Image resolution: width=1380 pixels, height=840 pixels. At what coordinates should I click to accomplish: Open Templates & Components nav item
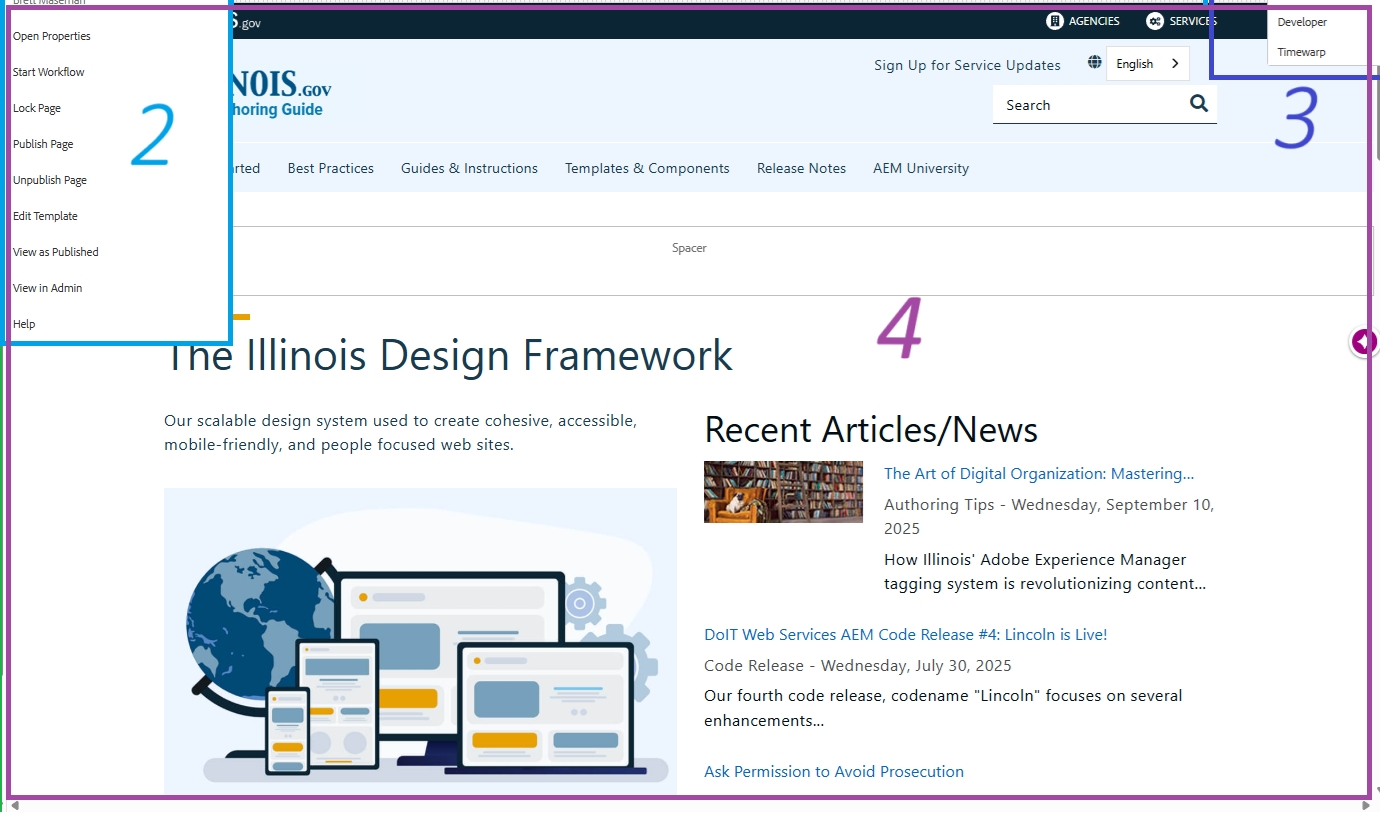pyautogui.click(x=647, y=168)
